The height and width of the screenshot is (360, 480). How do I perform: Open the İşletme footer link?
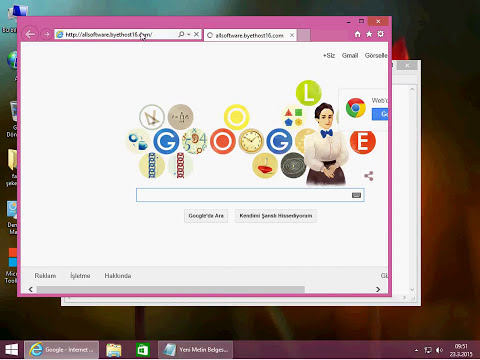click(80, 276)
